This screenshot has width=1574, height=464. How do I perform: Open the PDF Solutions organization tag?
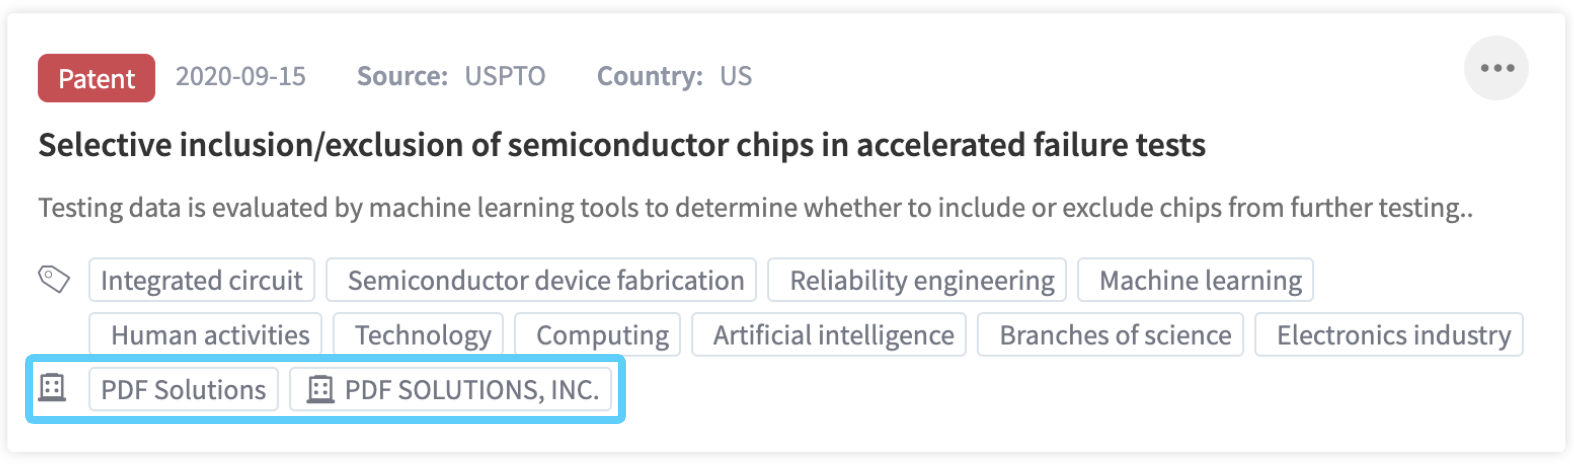click(x=183, y=389)
